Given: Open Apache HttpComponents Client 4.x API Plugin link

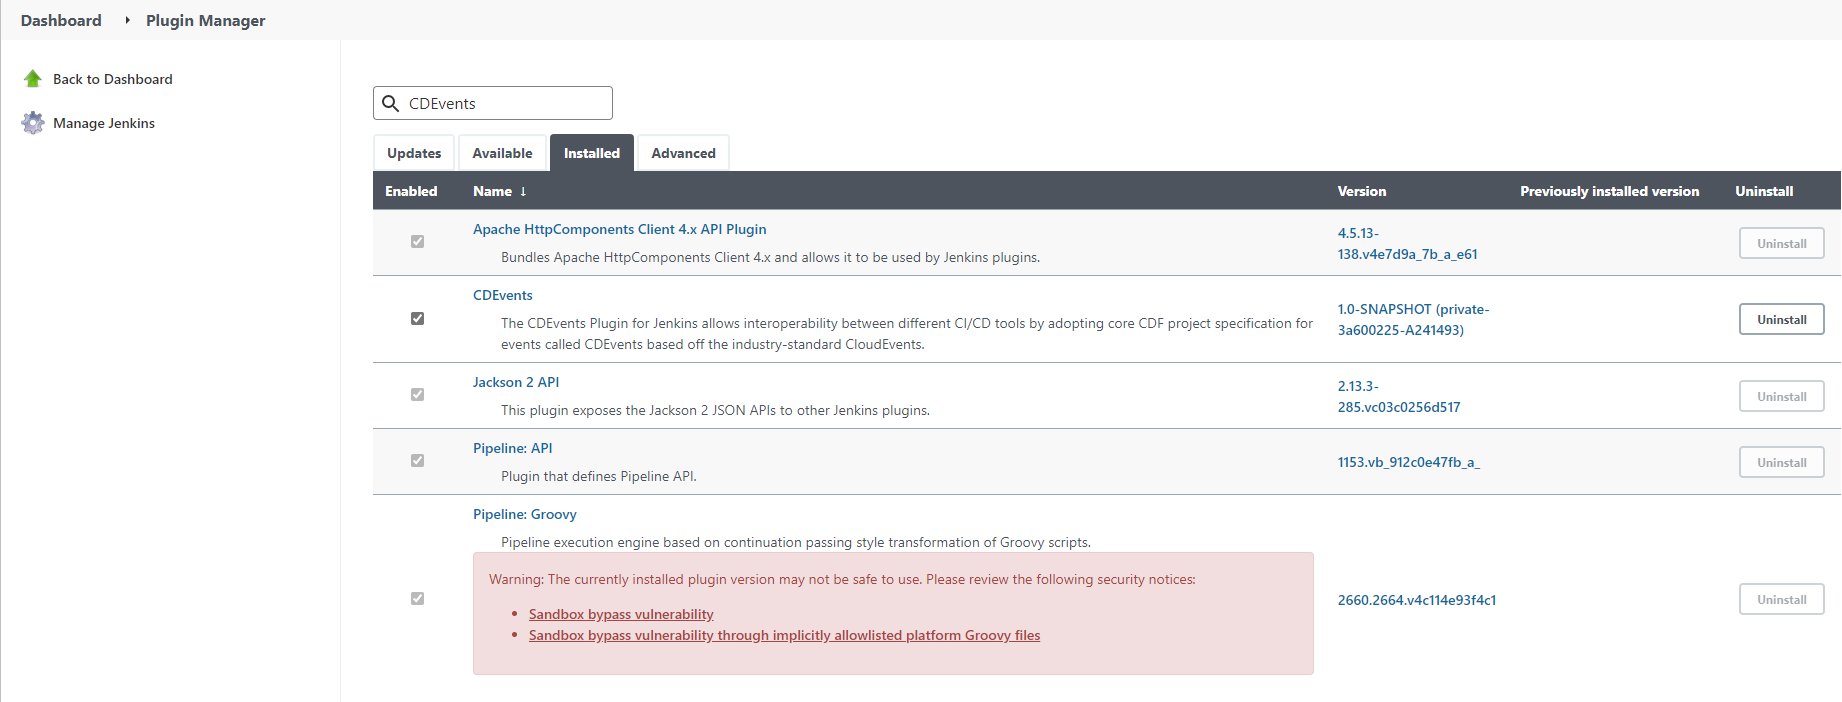Looking at the screenshot, I should [620, 229].
